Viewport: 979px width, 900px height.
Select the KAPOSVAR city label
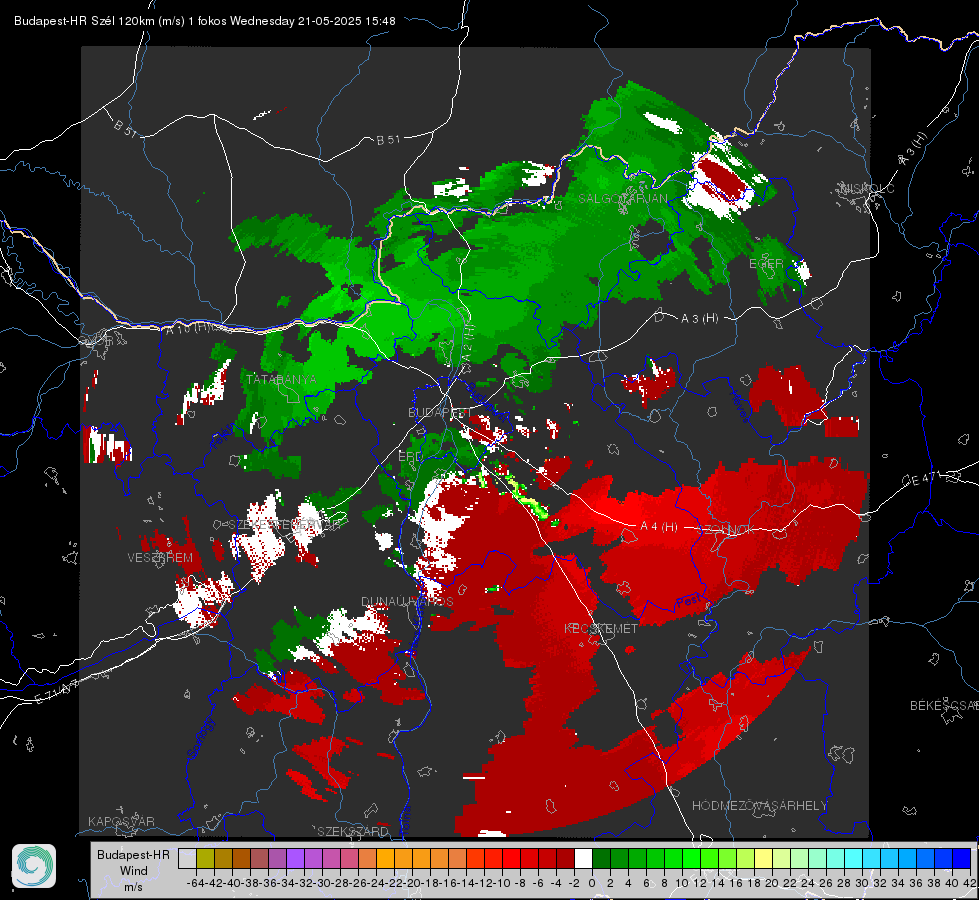point(121,821)
